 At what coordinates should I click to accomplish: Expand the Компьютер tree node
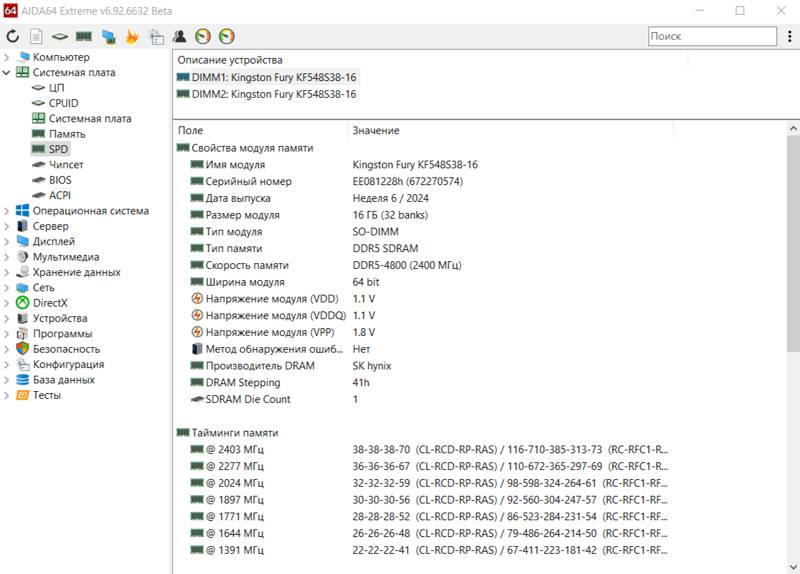click(x=7, y=58)
